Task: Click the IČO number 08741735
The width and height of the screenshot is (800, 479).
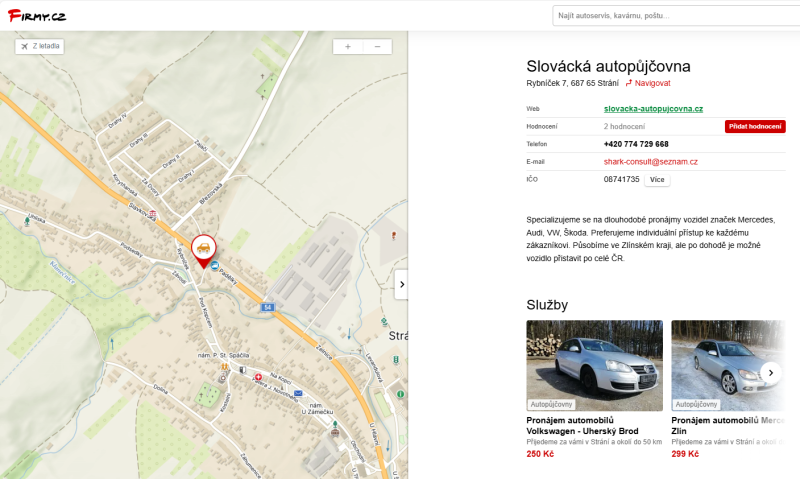Action: (621, 180)
